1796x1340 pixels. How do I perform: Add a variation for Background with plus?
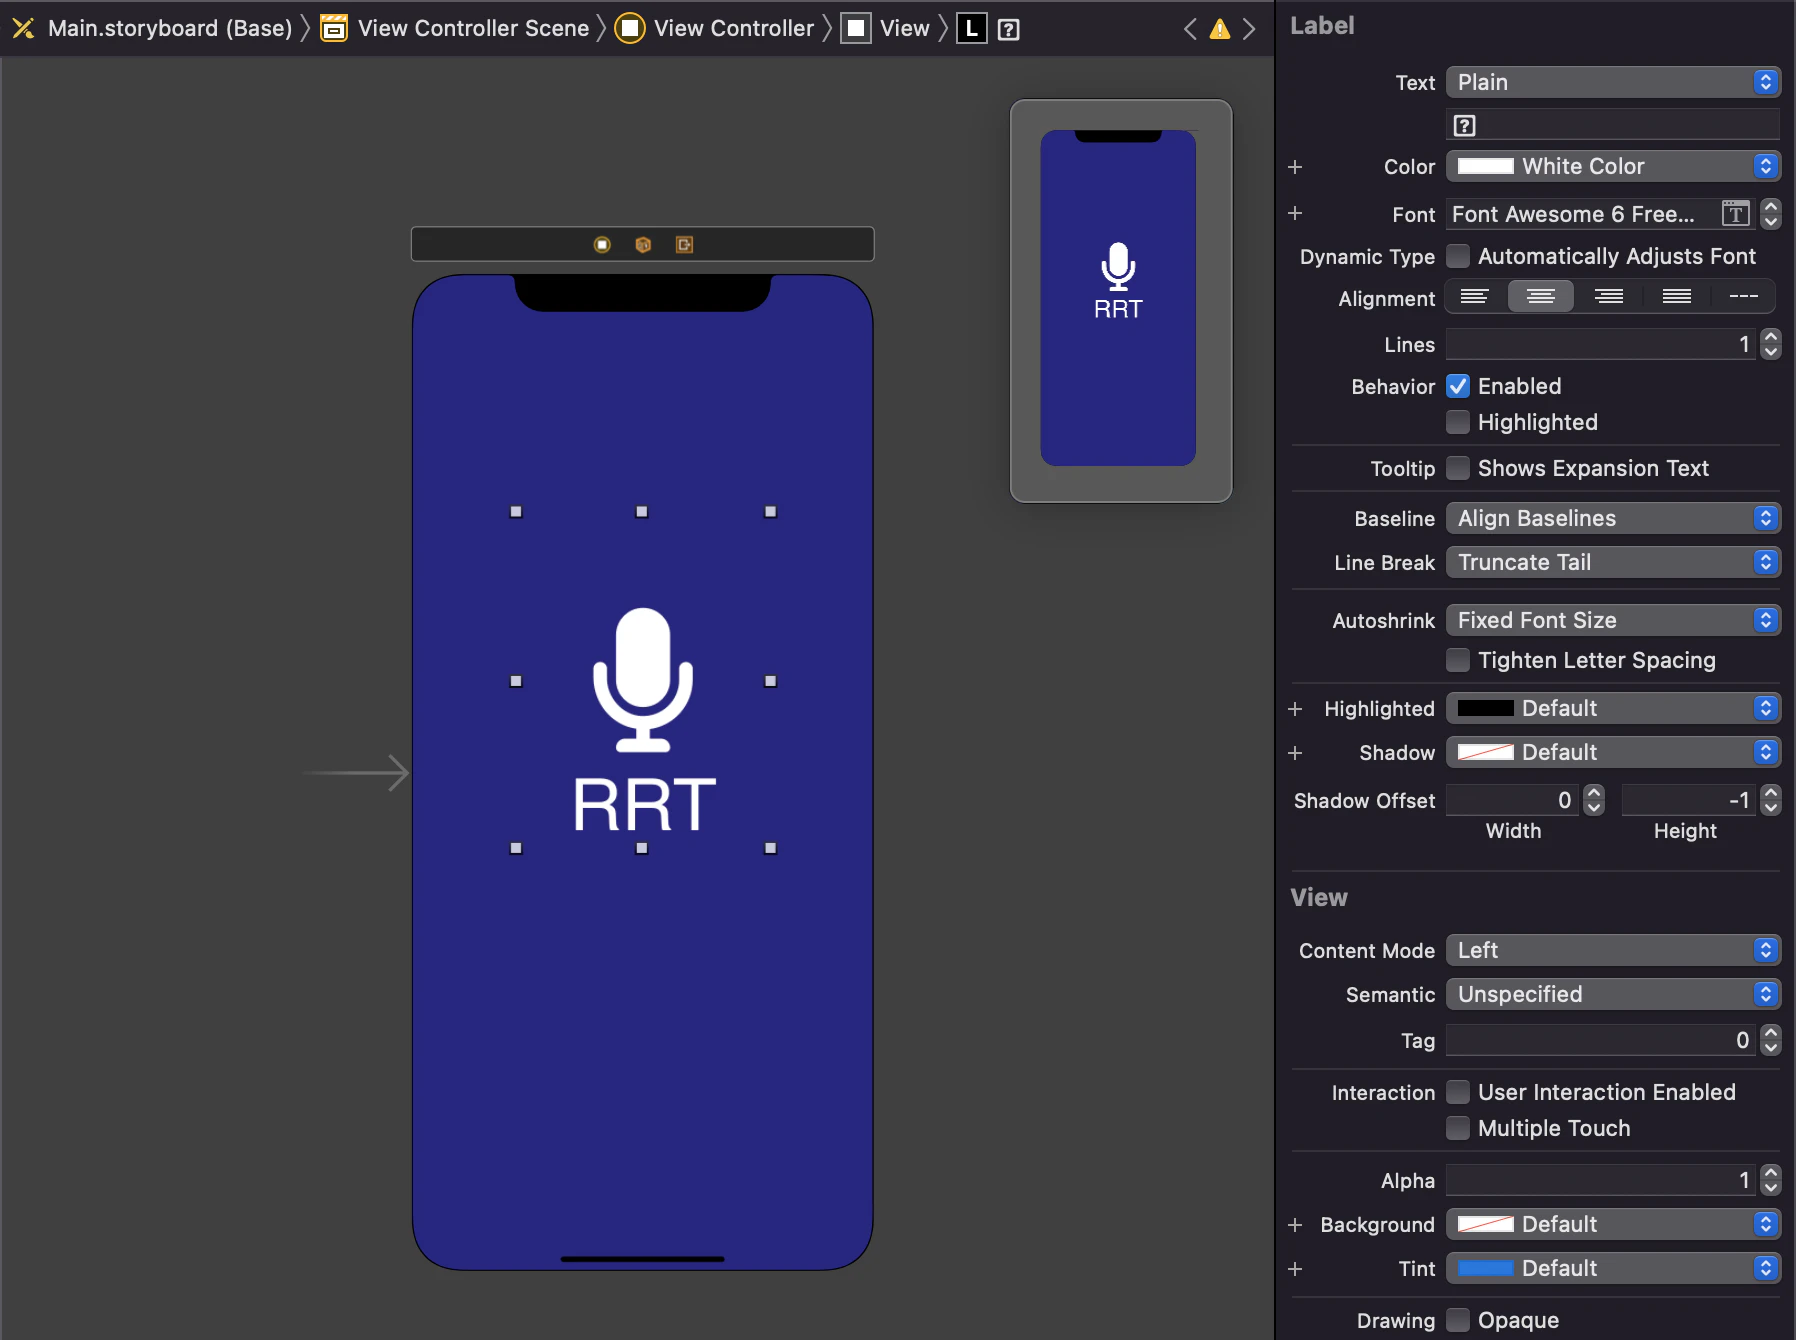pos(1295,1225)
